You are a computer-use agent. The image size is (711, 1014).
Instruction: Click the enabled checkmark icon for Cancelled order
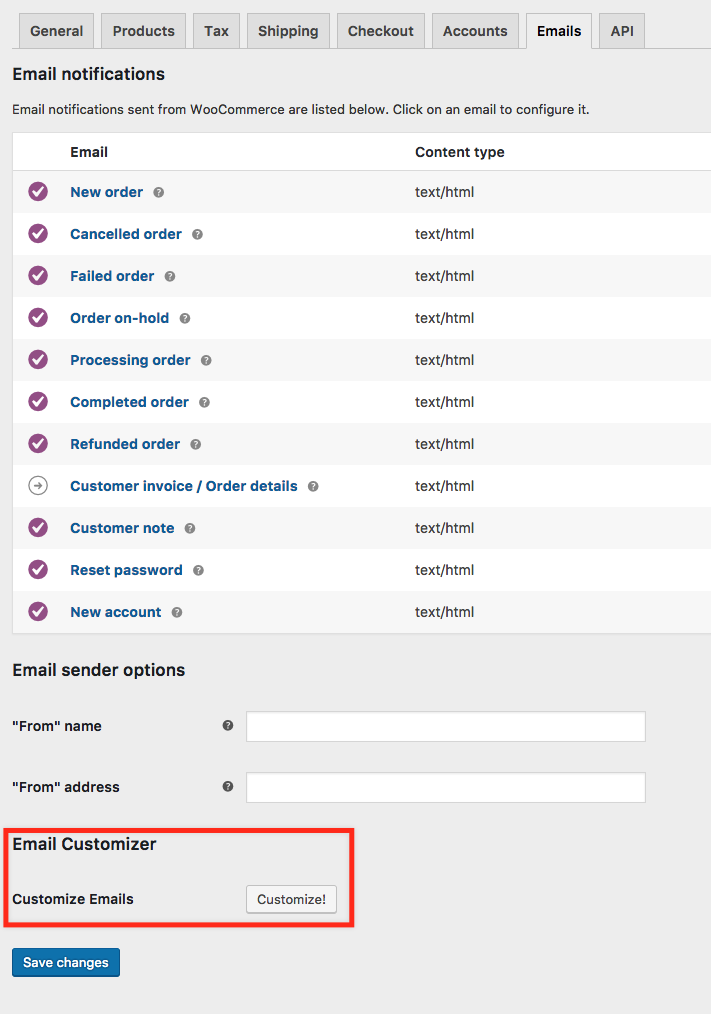point(38,233)
